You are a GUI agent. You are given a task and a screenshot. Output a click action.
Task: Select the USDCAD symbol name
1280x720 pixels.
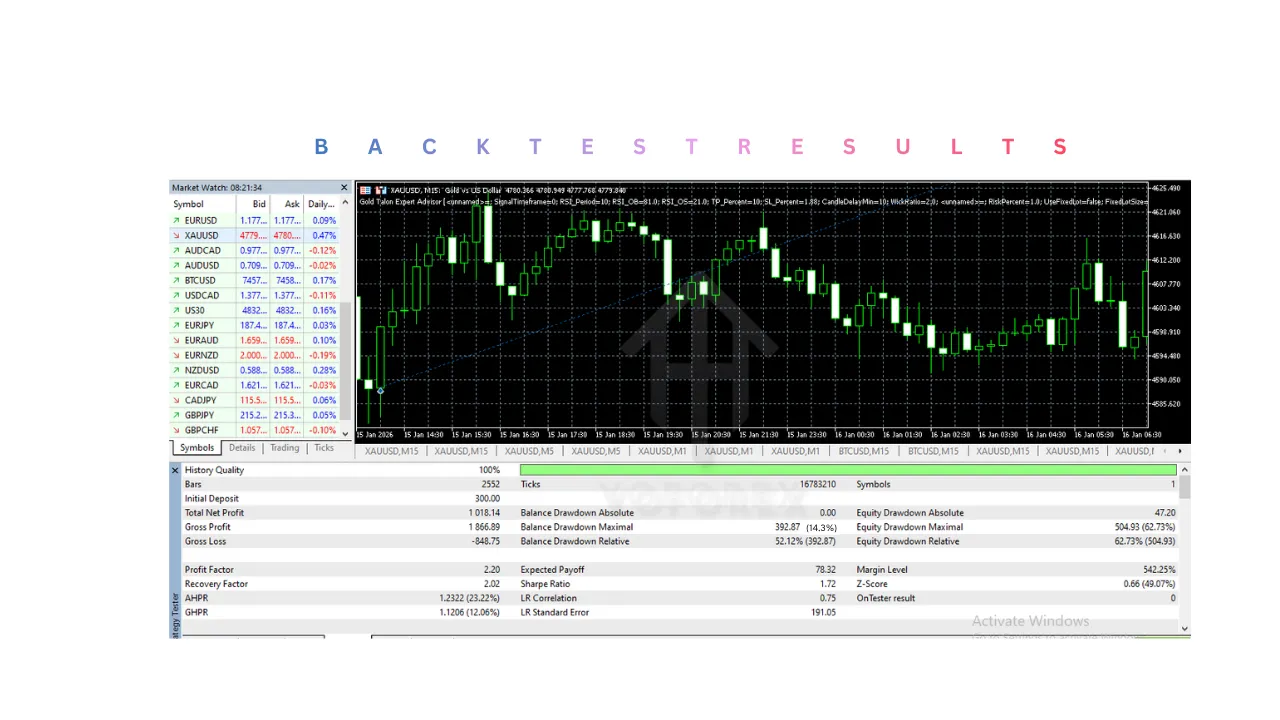202,295
